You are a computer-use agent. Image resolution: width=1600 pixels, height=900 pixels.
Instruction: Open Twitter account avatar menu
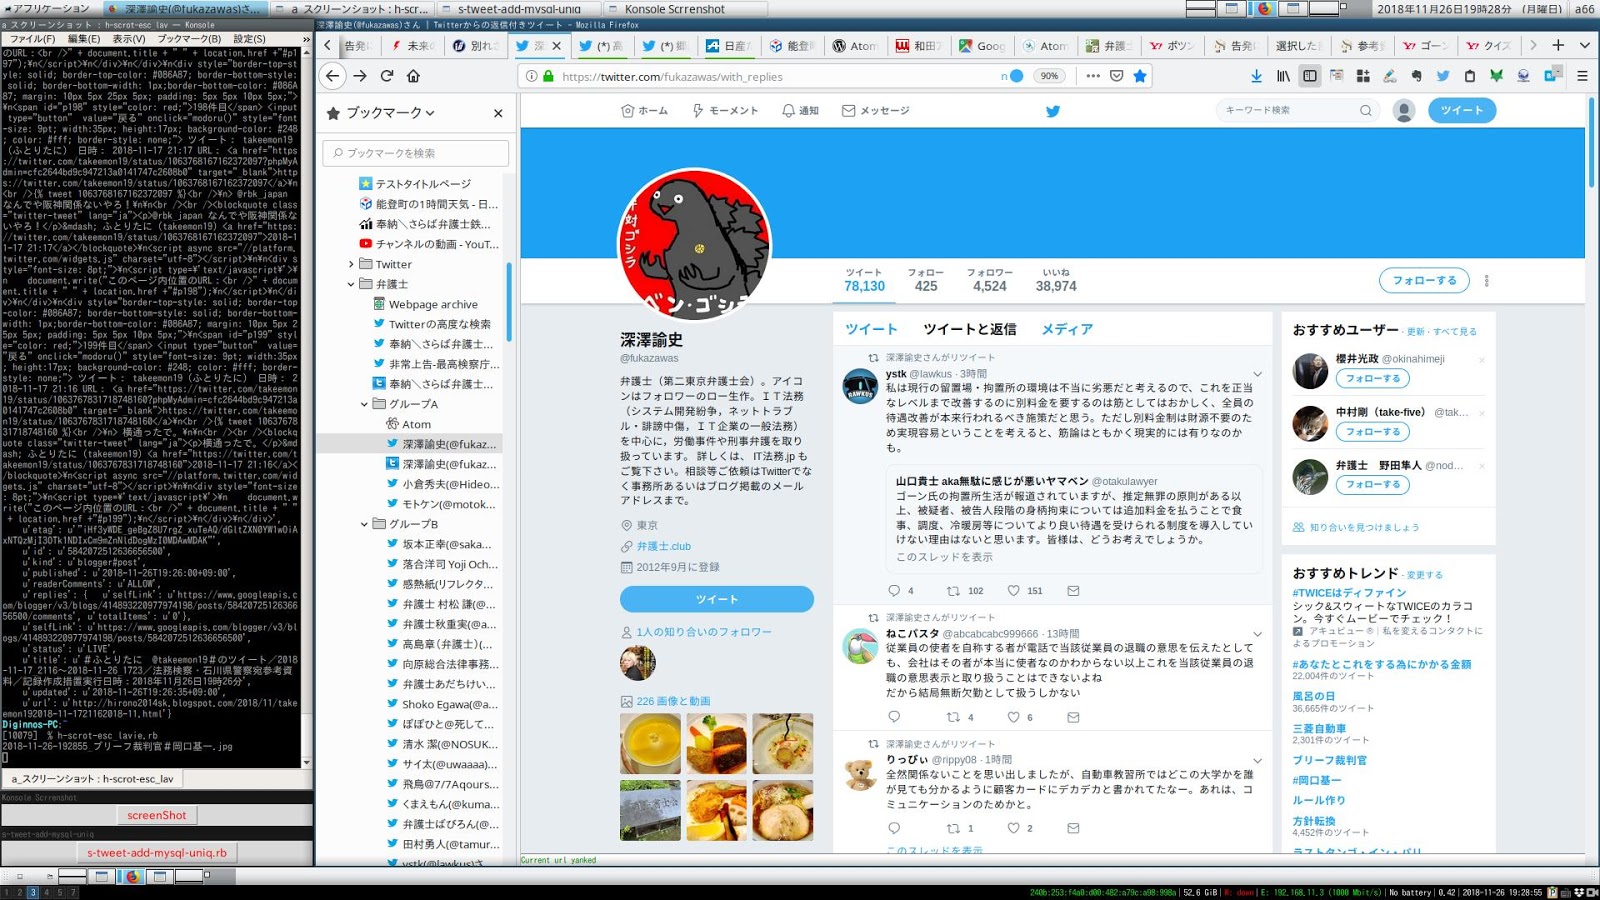coord(1404,111)
